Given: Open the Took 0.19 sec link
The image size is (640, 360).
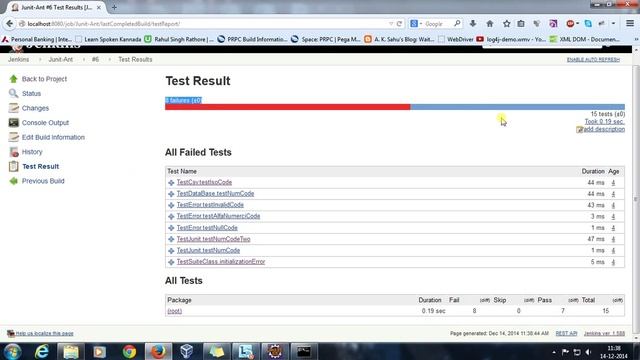Looking at the screenshot, I should (x=604, y=122).
